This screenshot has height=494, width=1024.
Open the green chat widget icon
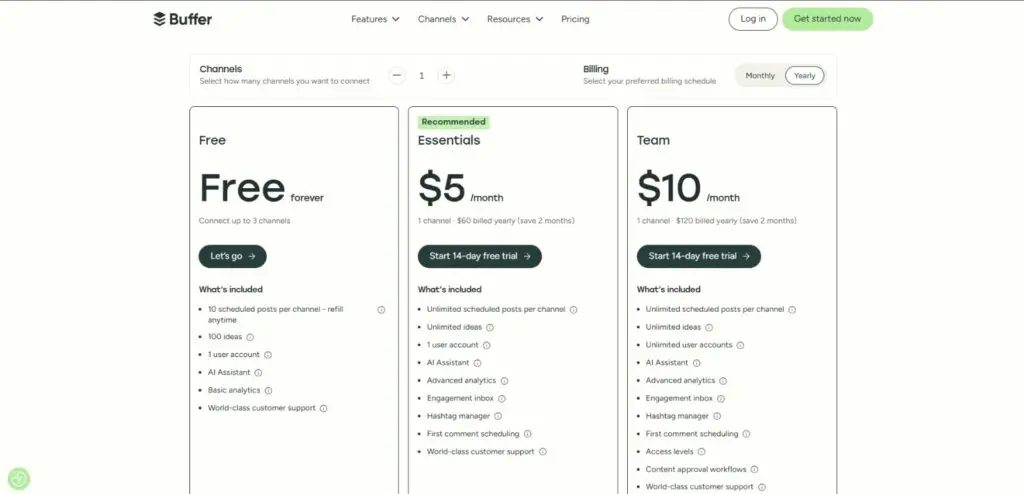tap(18, 479)
